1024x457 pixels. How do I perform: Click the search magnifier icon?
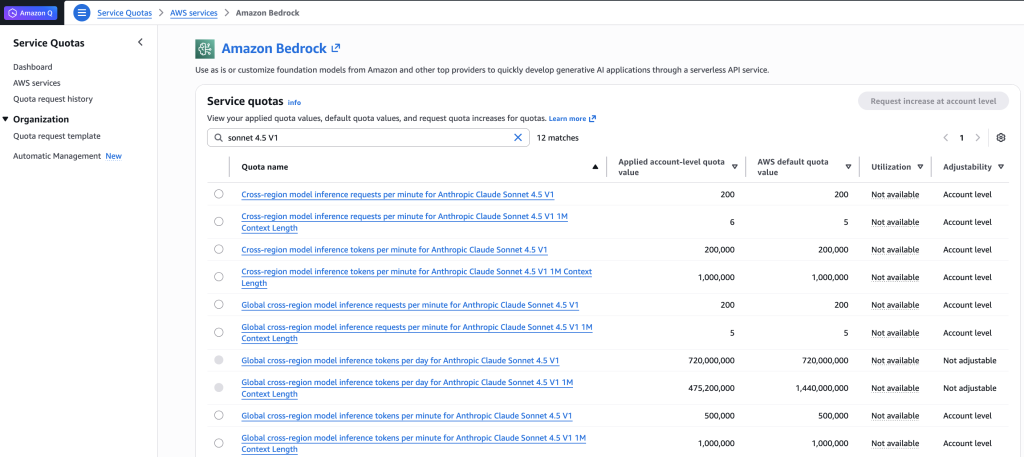(218, 138)
